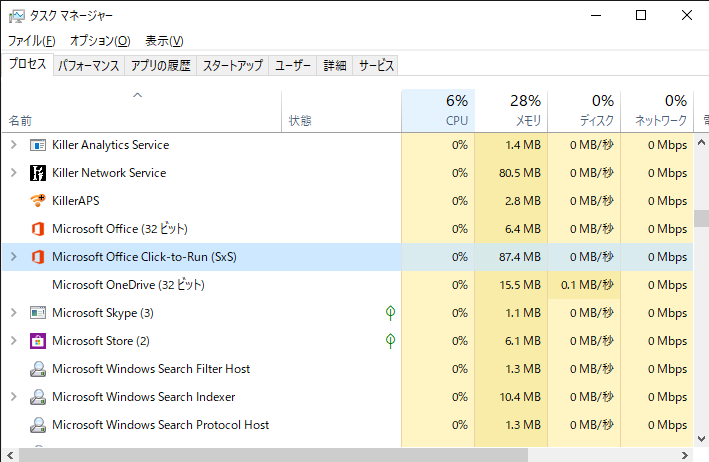Open the ファイル(F) menu
Viewport: 709px width, 462px height.
click(32, 41)
